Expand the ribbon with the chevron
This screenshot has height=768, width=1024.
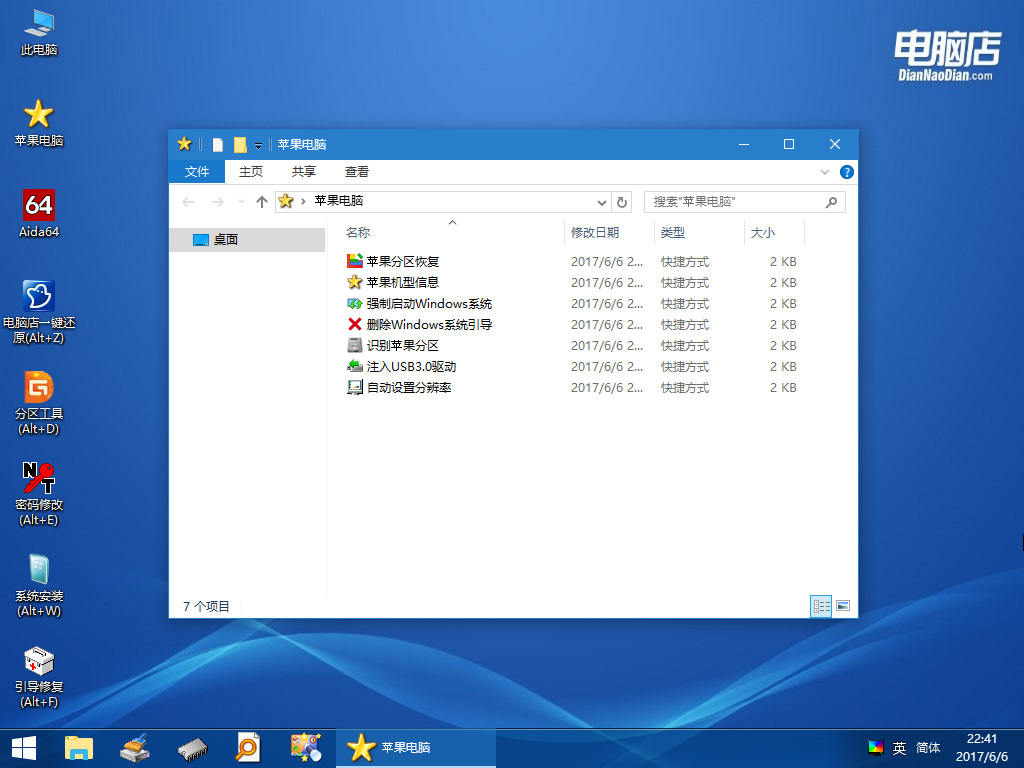824,172
